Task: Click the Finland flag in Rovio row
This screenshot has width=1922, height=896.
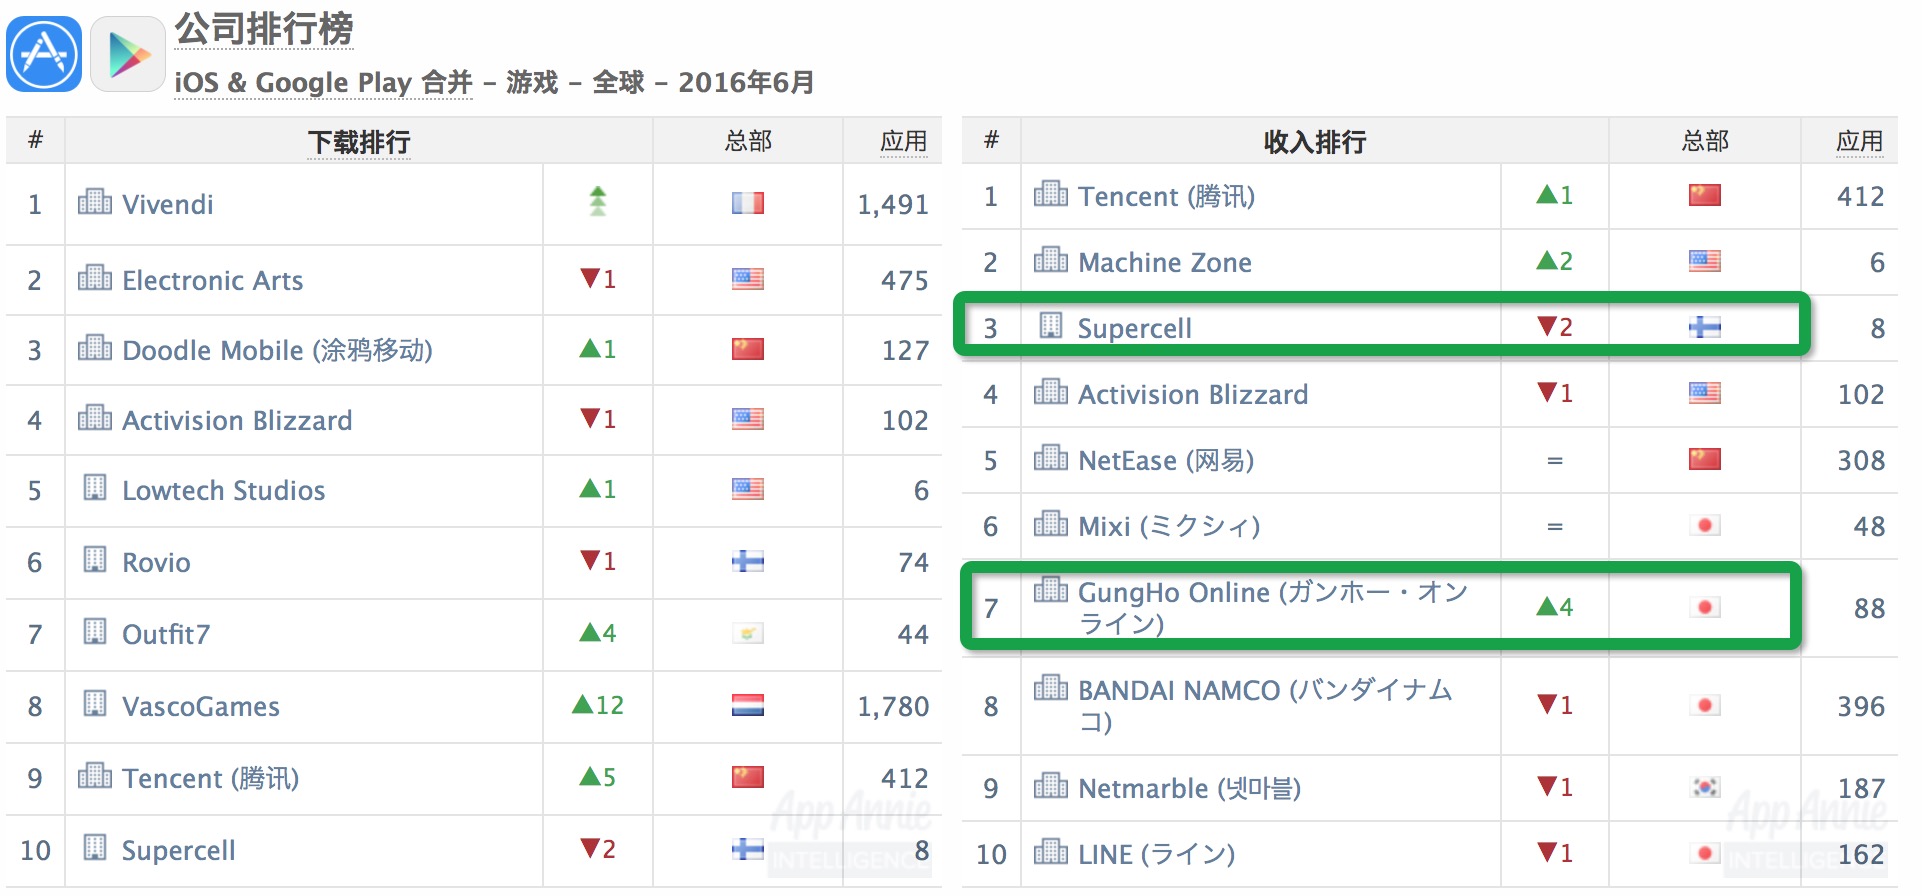Action: tap(747, 562)
